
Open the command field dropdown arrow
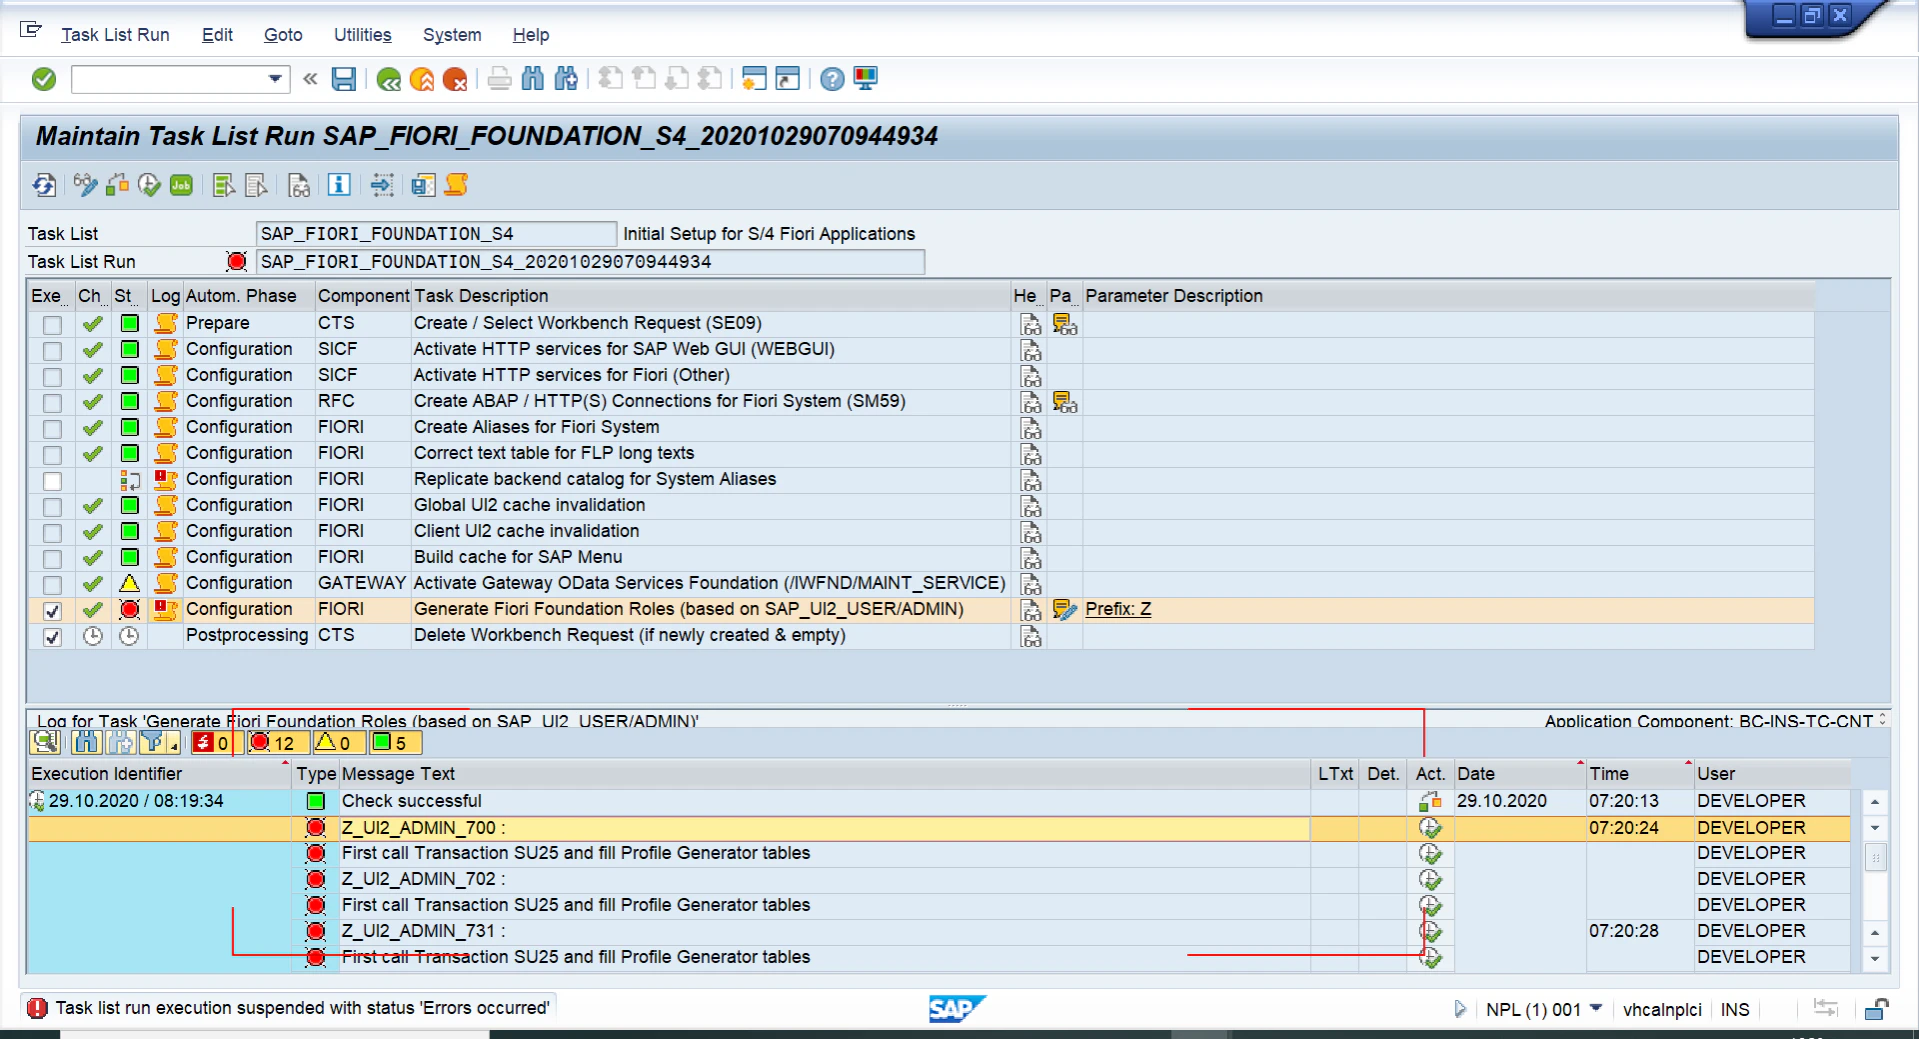tap(275, 79)
